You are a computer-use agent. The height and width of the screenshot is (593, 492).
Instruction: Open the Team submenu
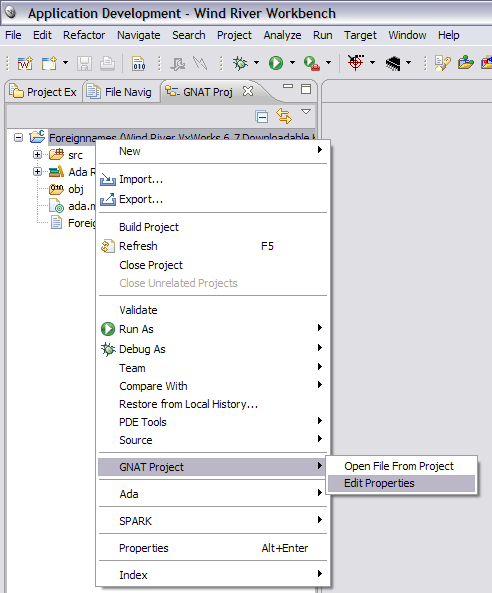click(x=213, y=368)
